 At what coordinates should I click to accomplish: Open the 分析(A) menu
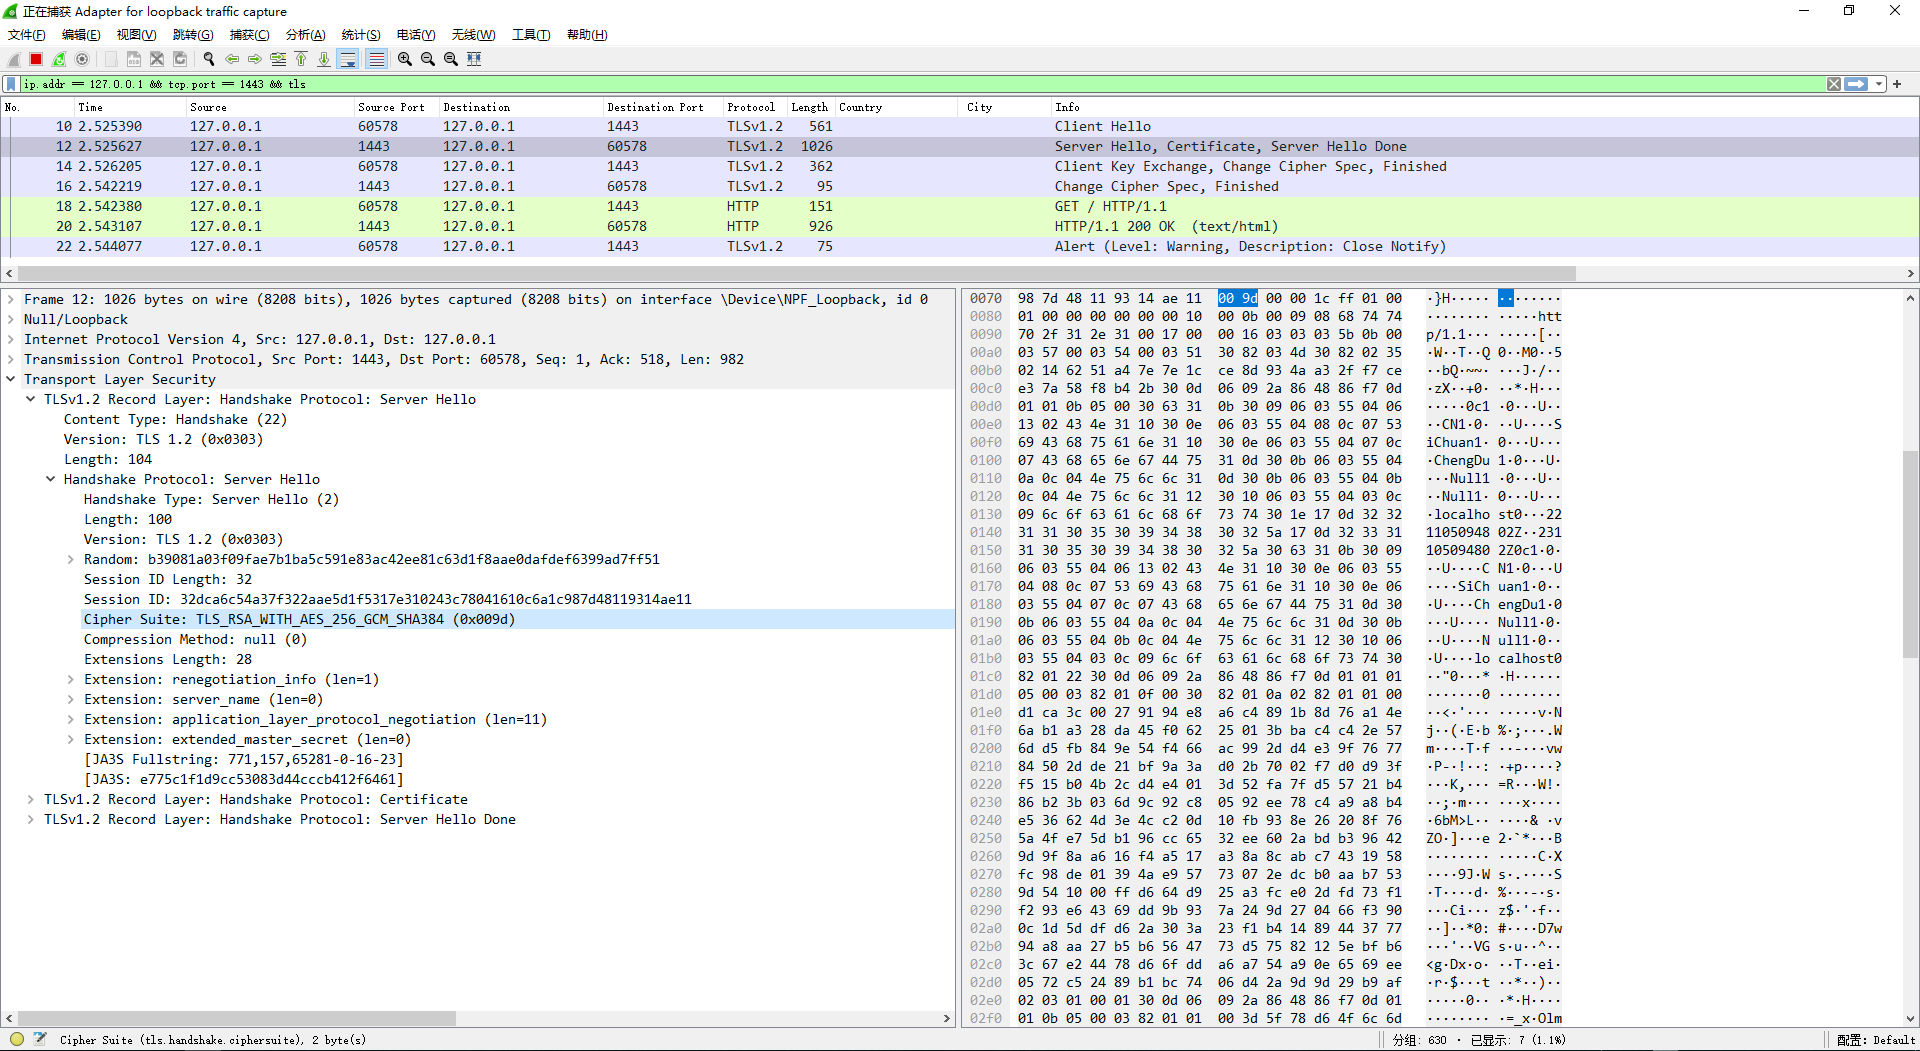click(306, 35)
